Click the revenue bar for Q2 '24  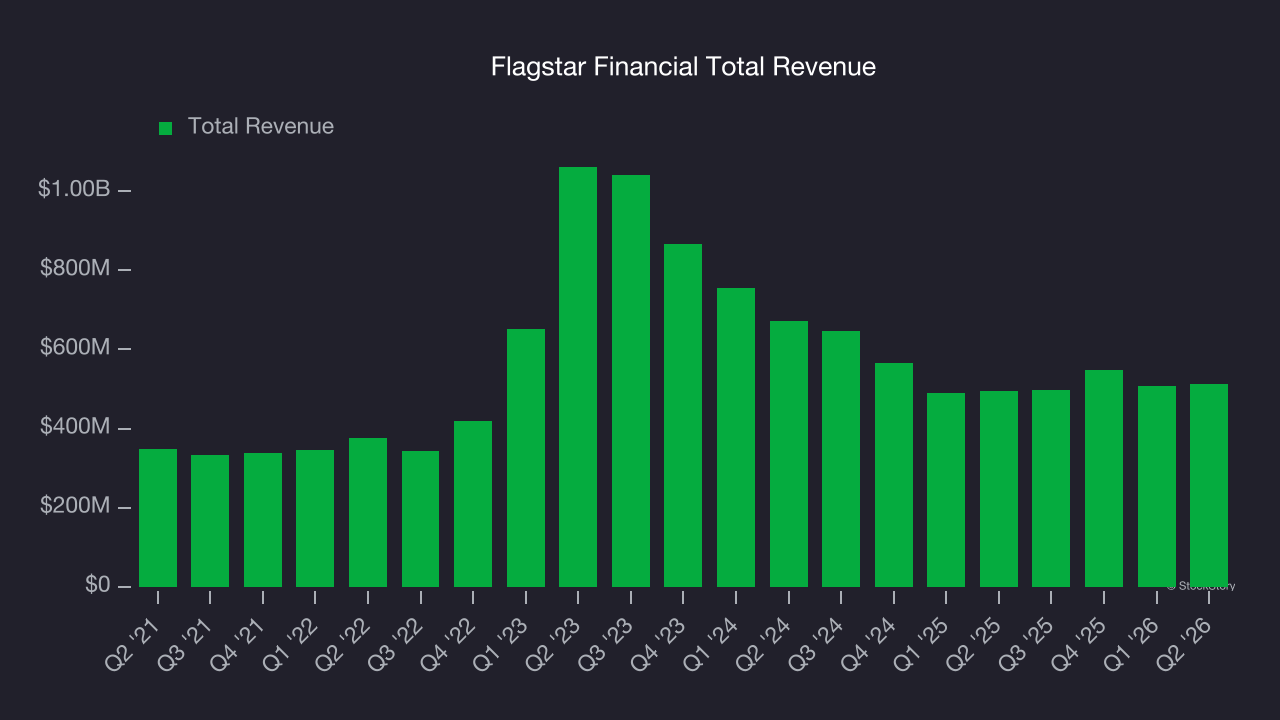tap(789, 454)
